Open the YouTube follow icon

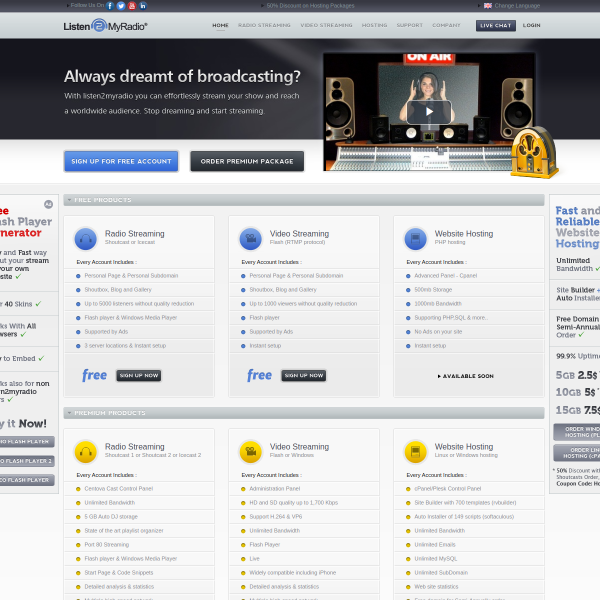[132, 6]
